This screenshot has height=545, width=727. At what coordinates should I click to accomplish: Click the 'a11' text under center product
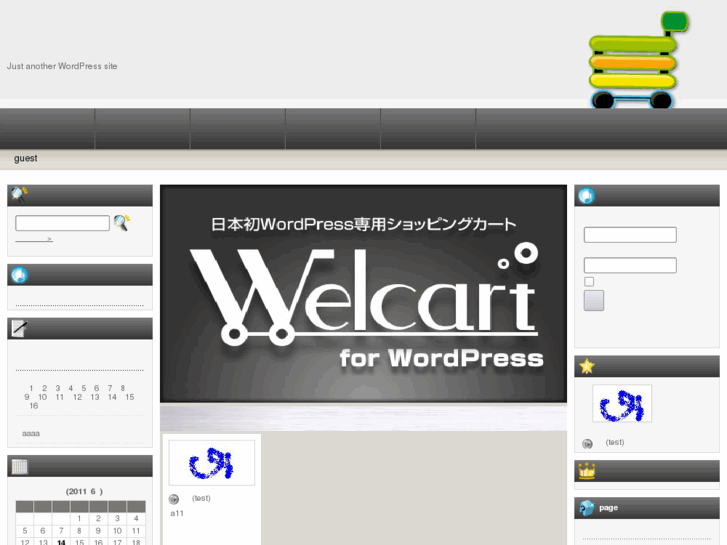point(177,513)
